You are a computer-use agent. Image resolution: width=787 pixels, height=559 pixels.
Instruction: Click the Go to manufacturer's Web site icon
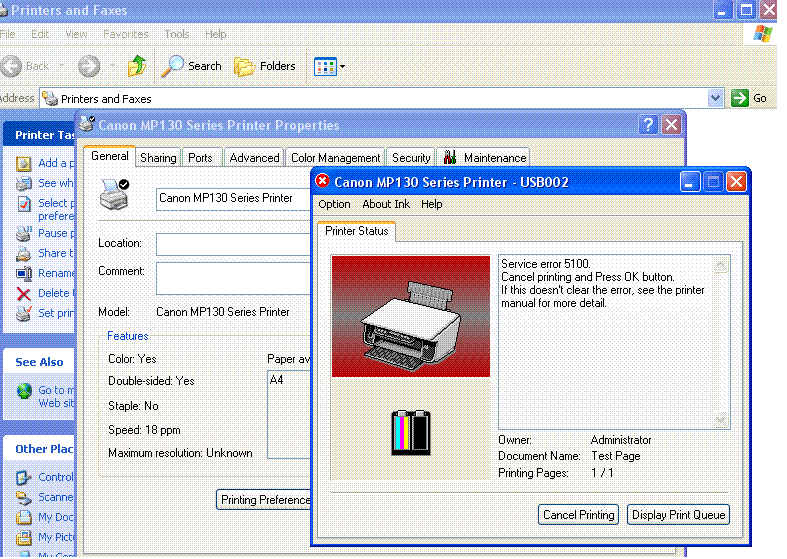pyautogui.click(x=24, y=391)
